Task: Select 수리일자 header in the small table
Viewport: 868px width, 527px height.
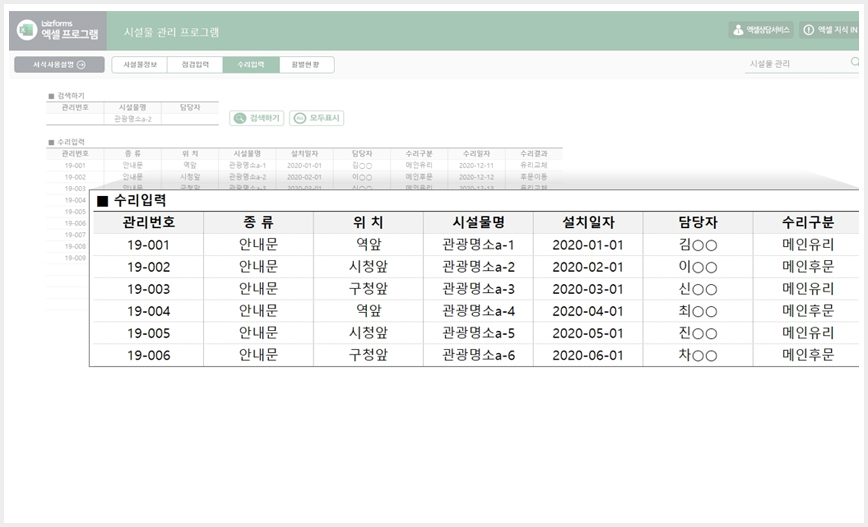Action: [x=476, y=153]
